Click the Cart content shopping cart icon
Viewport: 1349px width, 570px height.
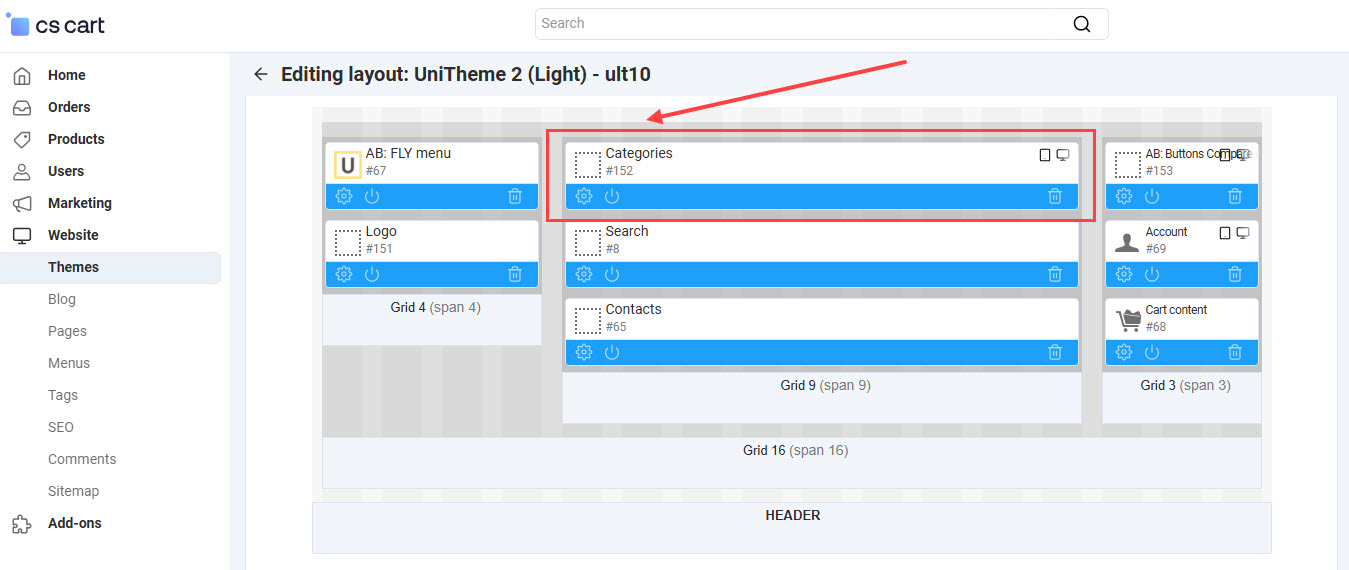coord(1128,320)
